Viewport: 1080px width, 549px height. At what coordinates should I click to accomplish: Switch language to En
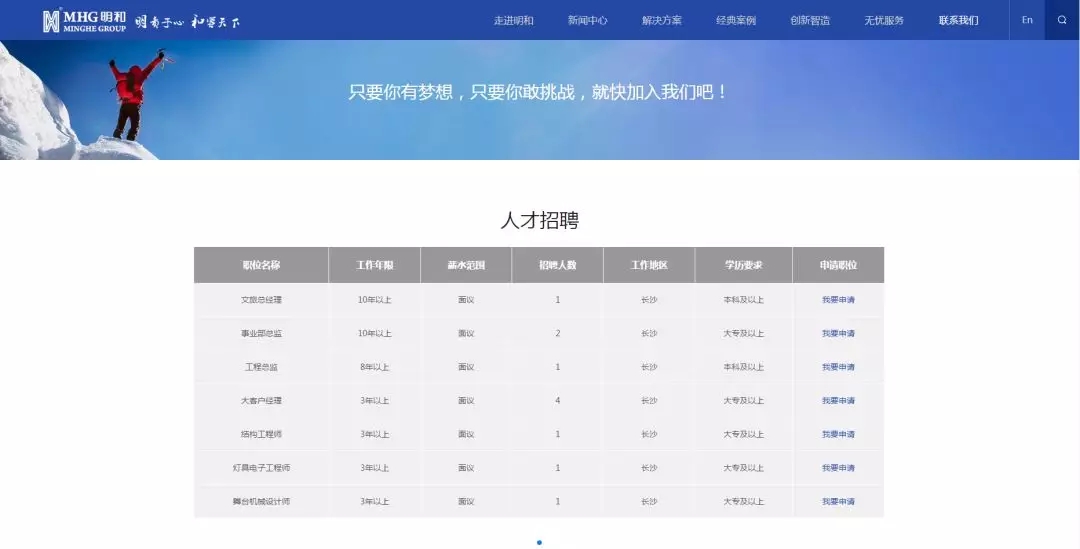(1027, 20)
